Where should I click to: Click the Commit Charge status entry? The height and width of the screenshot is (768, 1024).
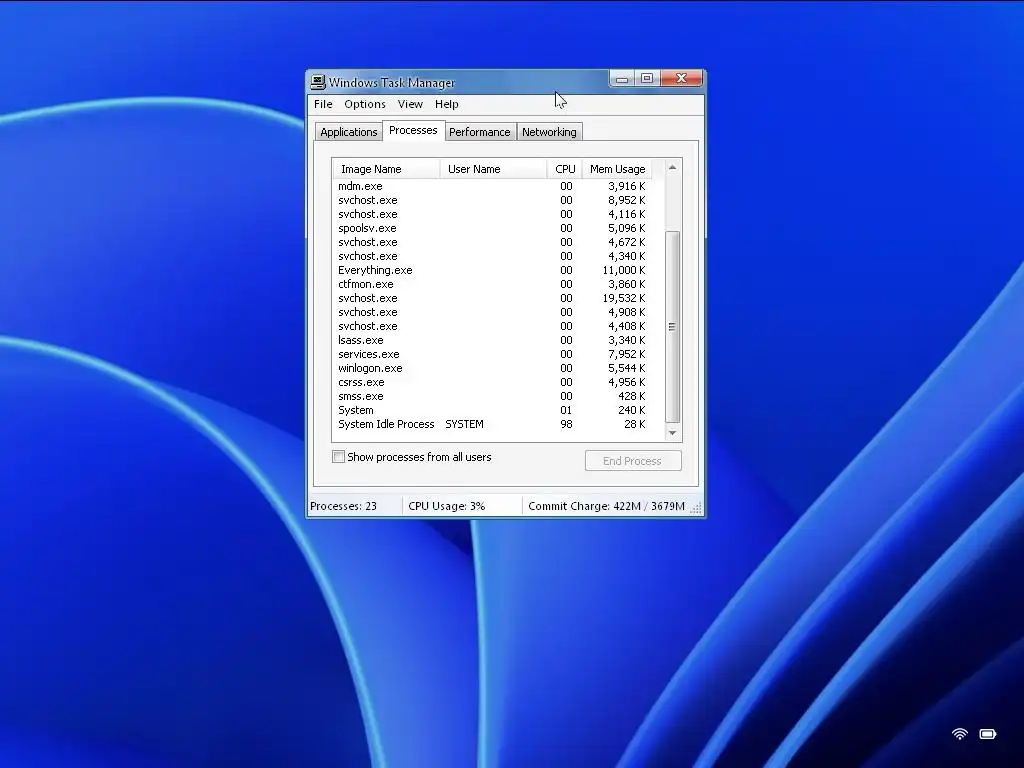point(607,506)
